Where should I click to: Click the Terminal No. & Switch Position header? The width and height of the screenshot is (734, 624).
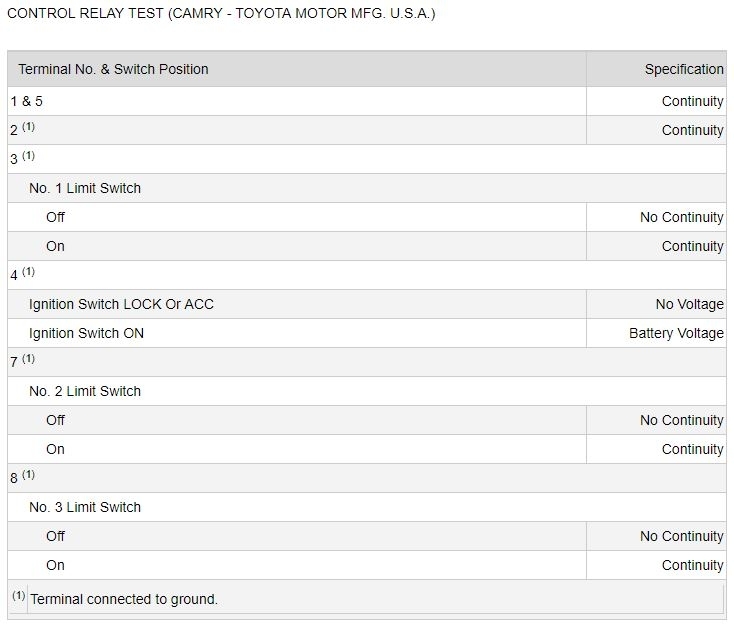(113, 69)
